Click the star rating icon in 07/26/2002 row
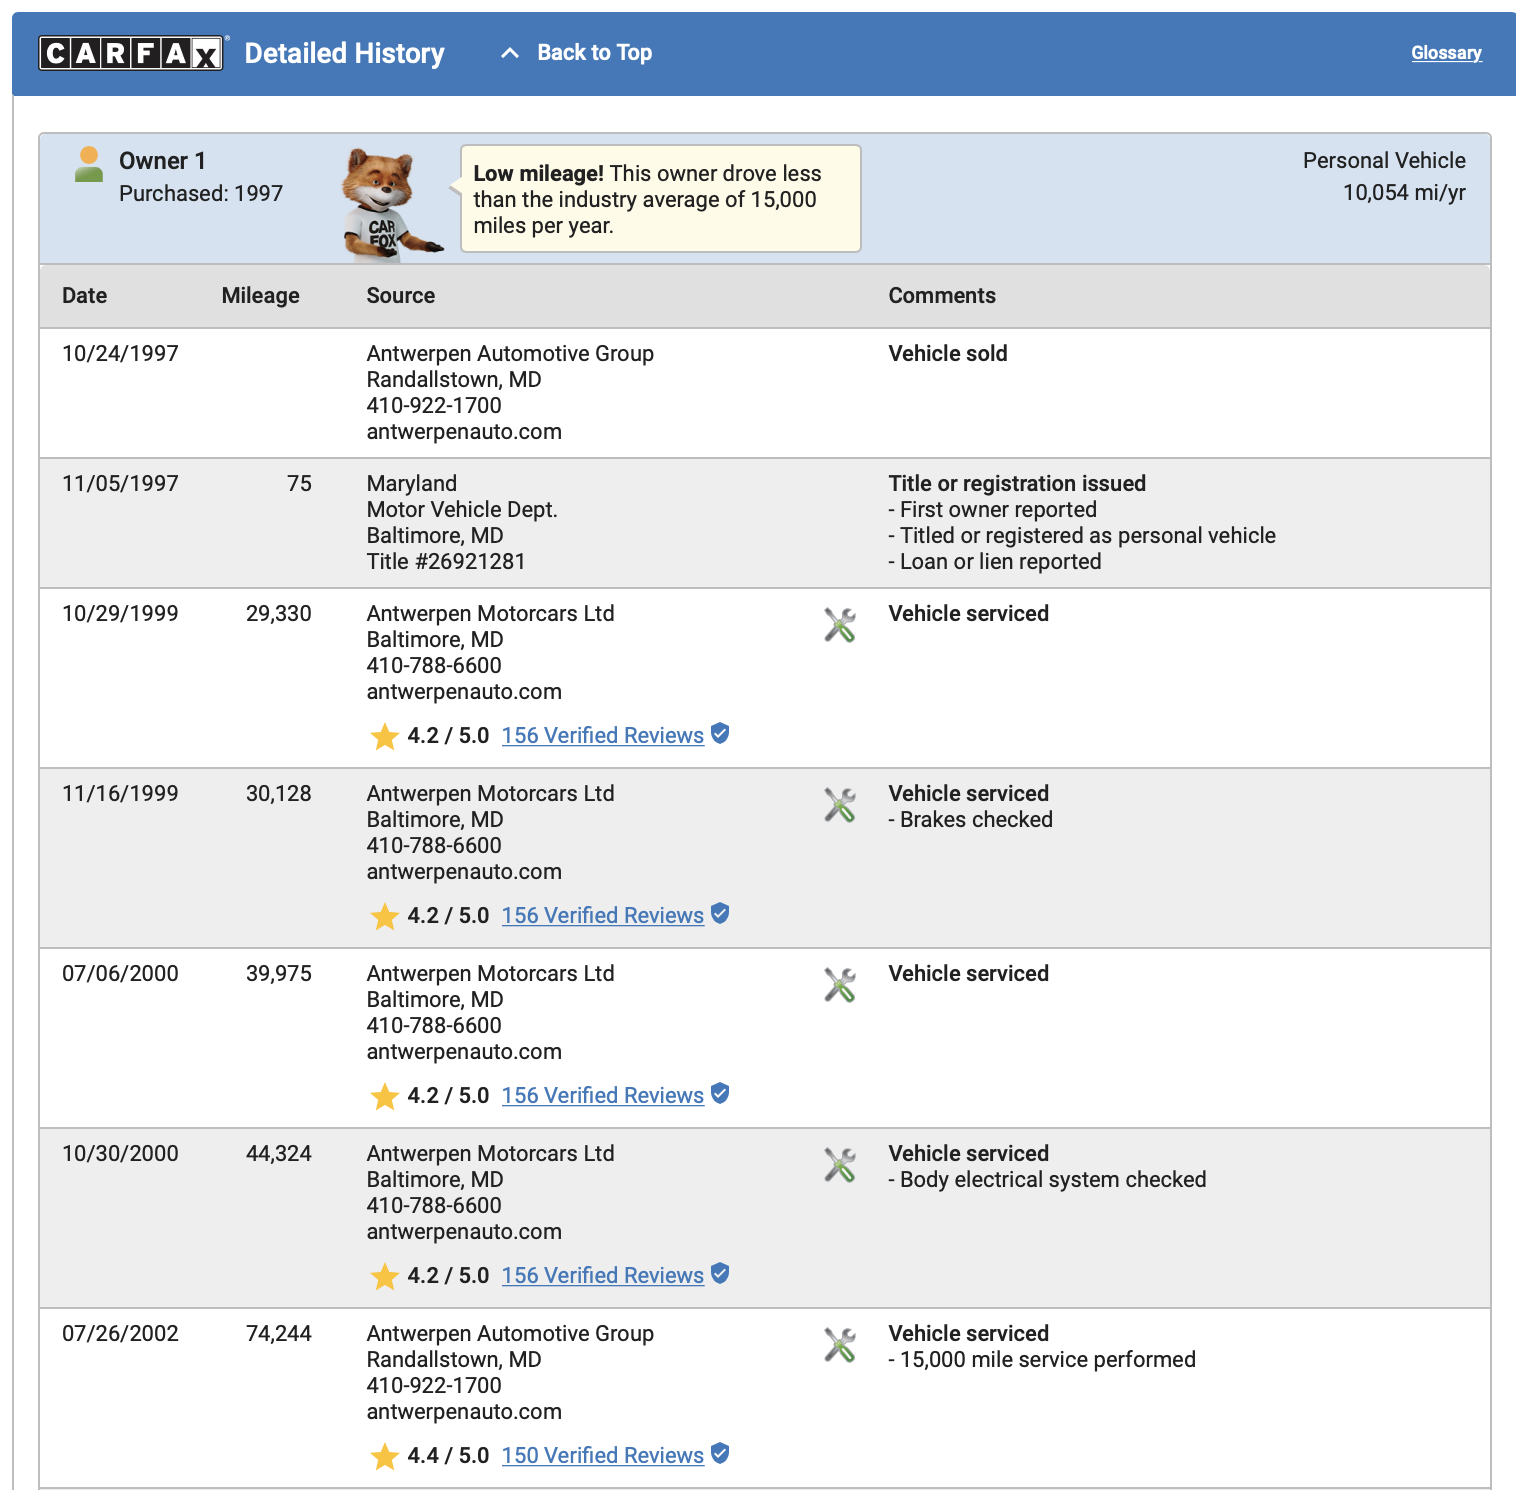The width and height of the screenshot is (1516, 1490). [x=385, y=1456]
